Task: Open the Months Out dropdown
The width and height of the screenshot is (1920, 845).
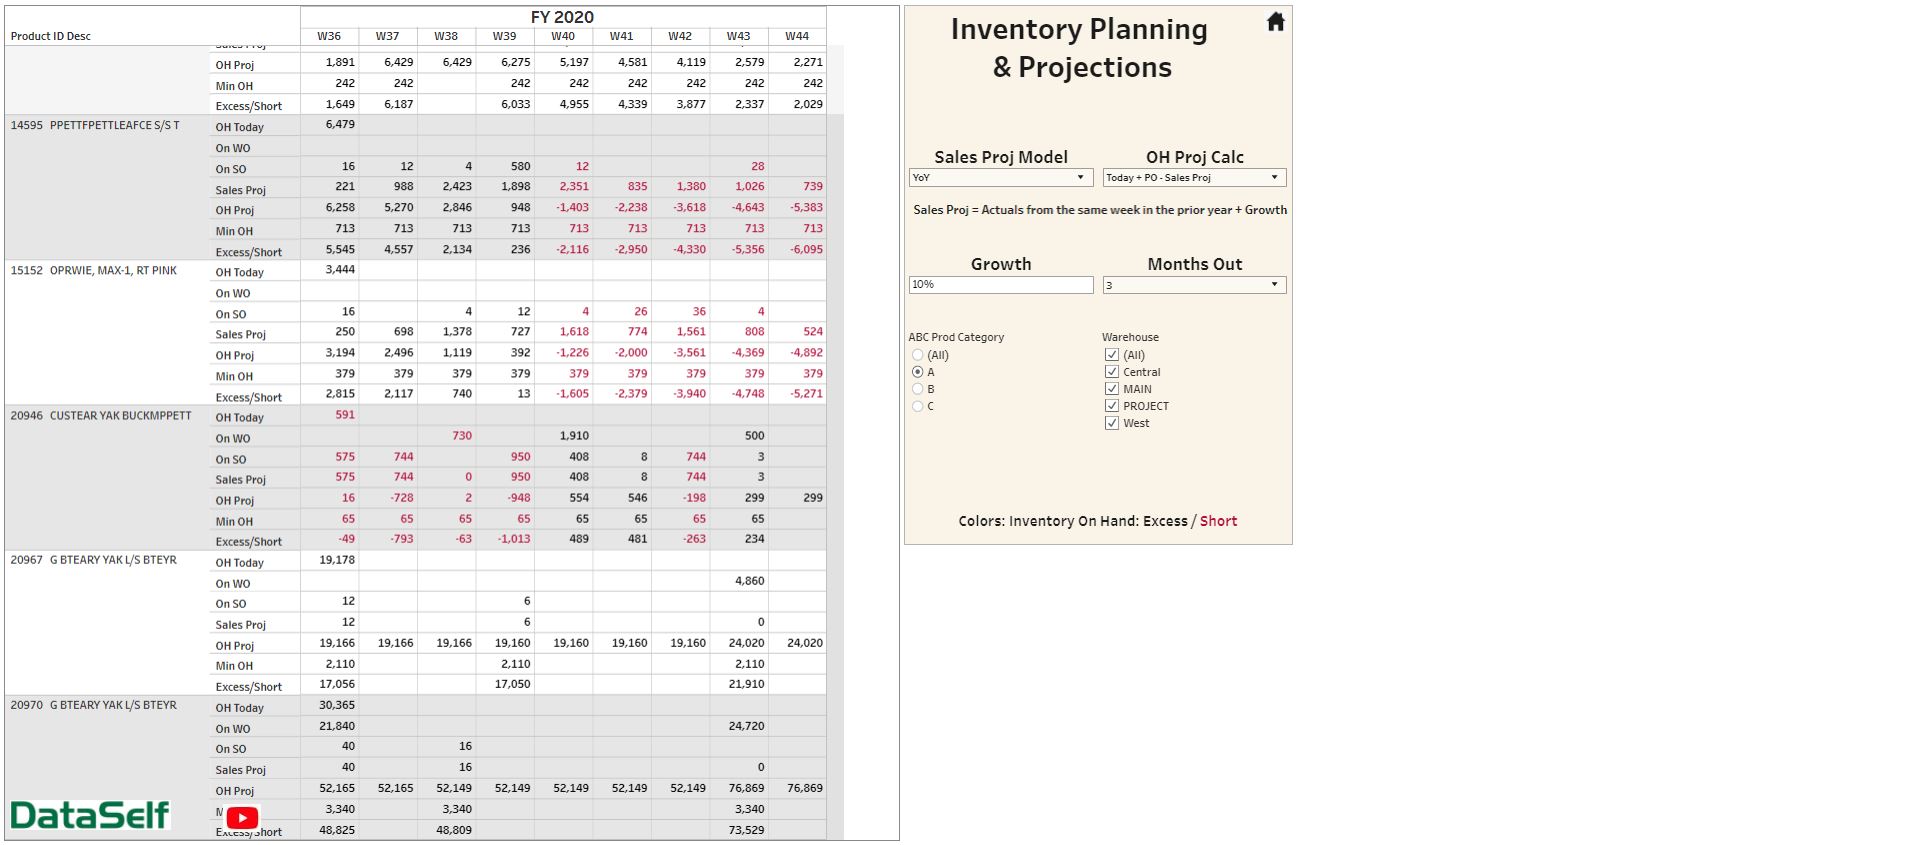Action: [x=1194, y=285]
